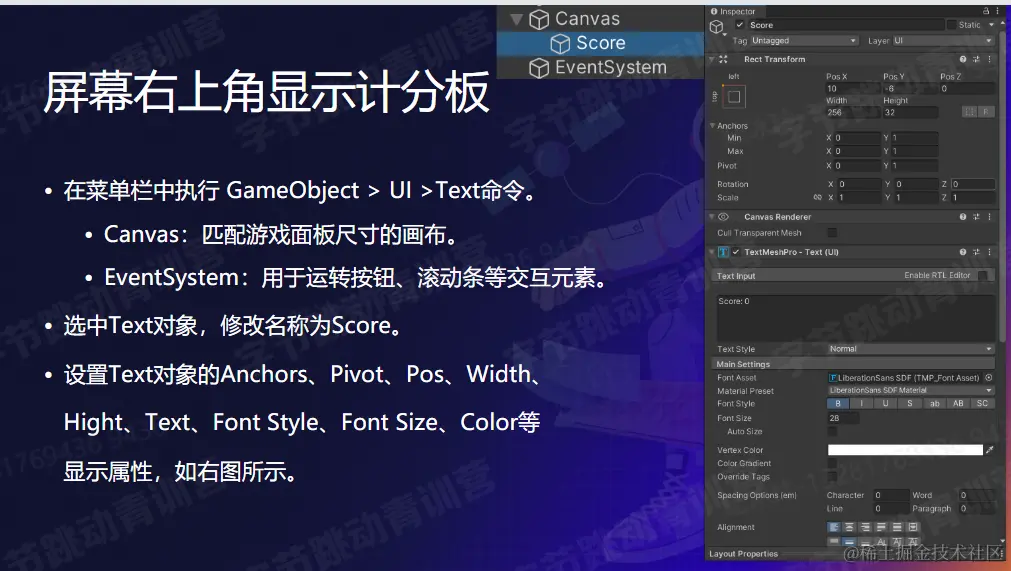Toggle Italic (I) font style

tap(861, 403)
